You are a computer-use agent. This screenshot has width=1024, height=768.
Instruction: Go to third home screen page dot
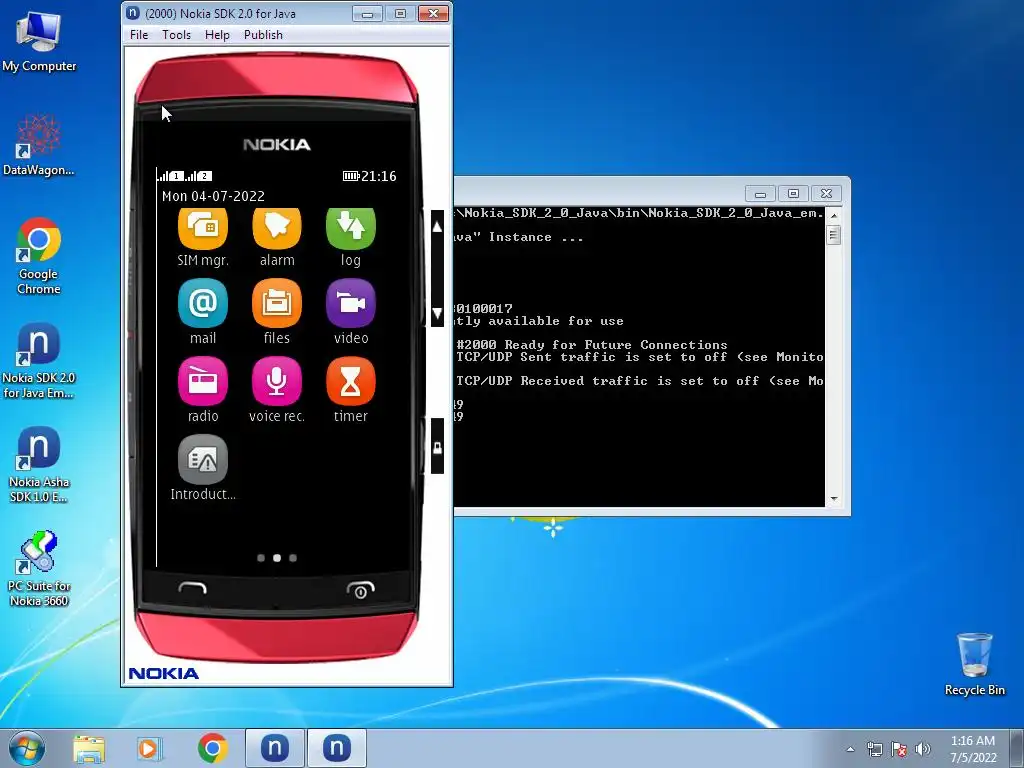293,558
